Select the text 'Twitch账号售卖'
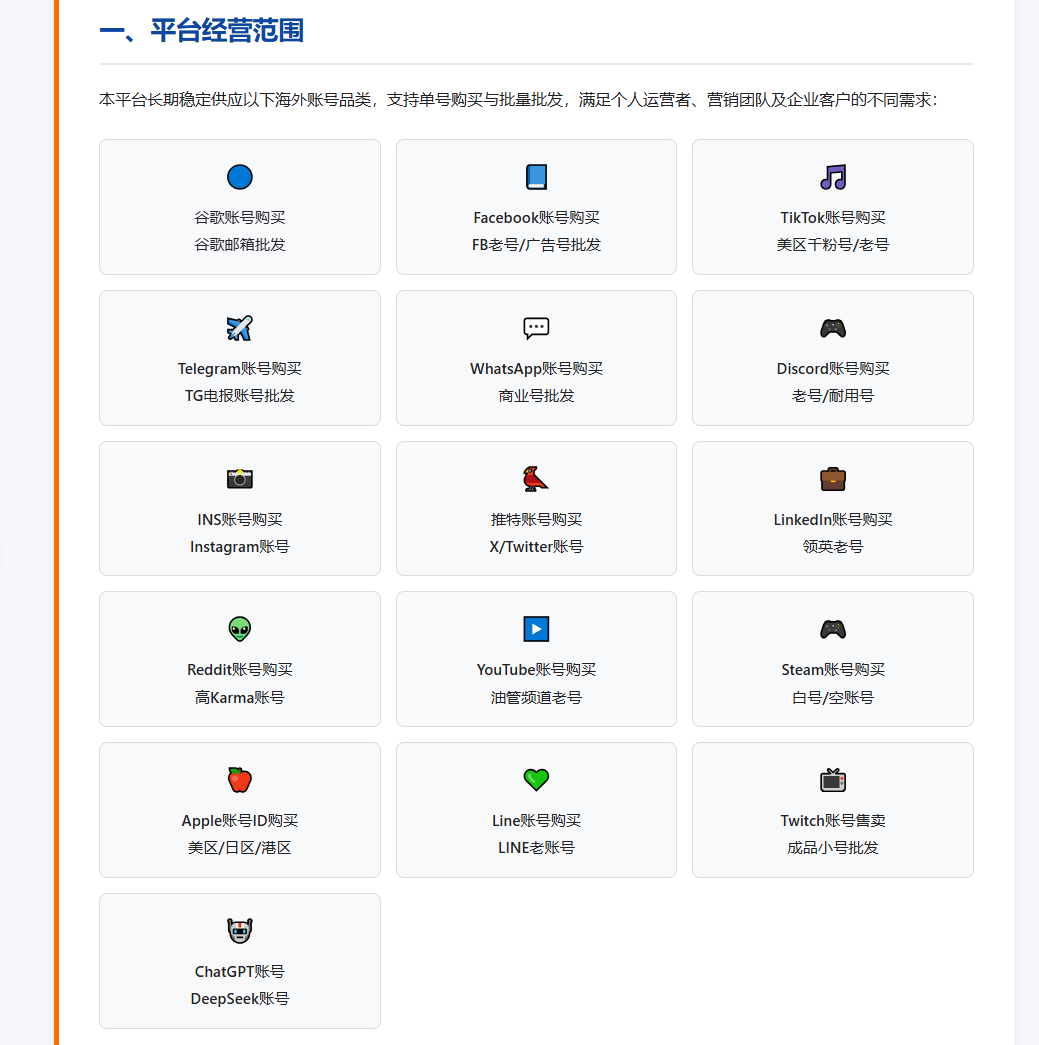Screen dimensions: 1039x1045 click(833, 820)
